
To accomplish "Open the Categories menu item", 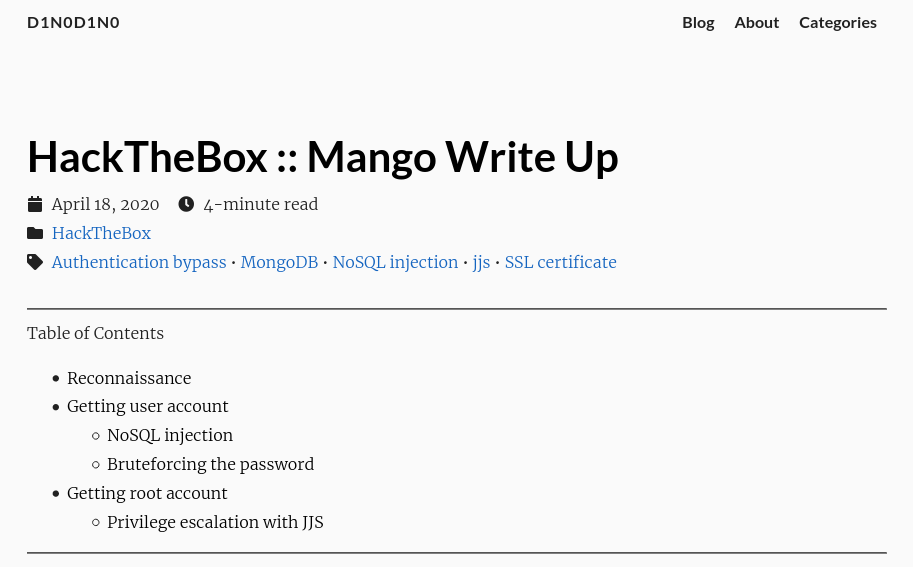I will pyautogui.click(x=837, y=23).
